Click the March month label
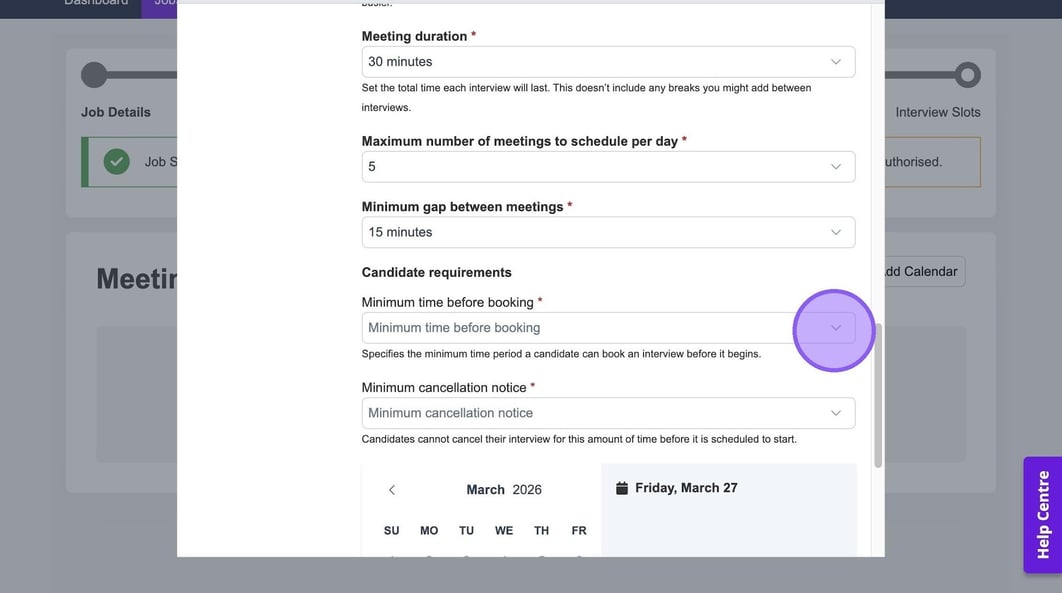The image size is (1062, 593). [485, 490]
